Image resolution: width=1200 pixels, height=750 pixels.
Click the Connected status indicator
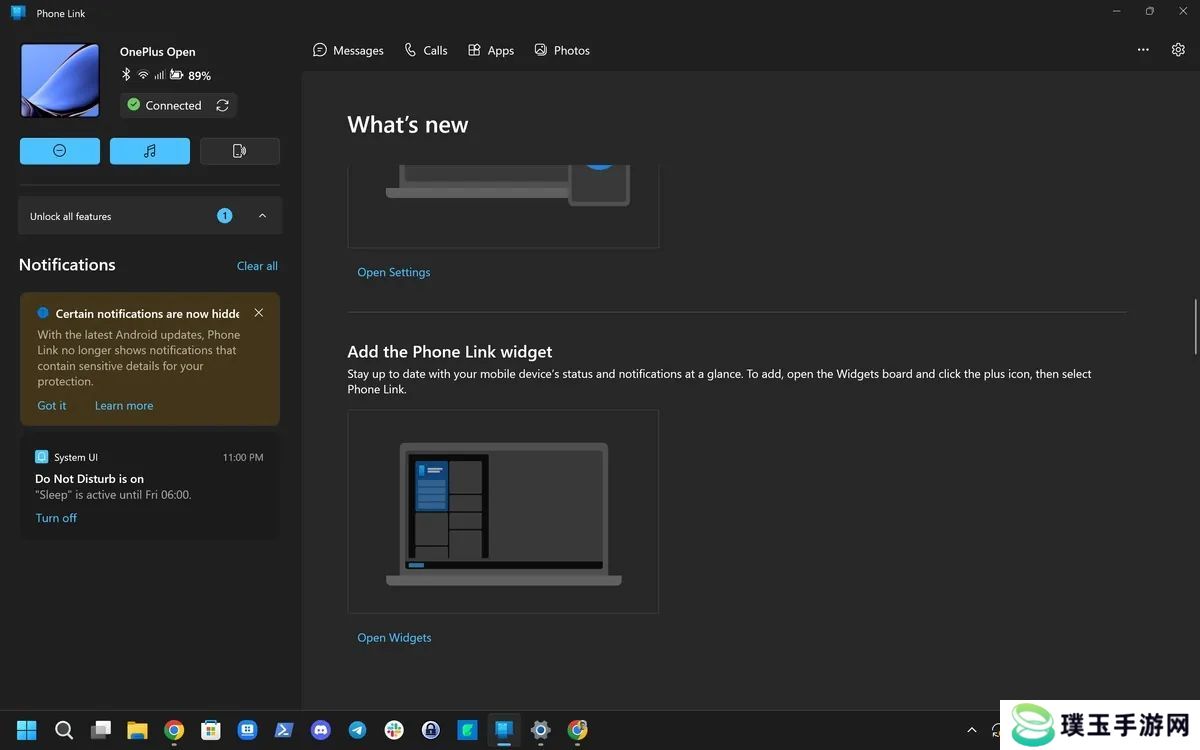[x=165, y=105]
